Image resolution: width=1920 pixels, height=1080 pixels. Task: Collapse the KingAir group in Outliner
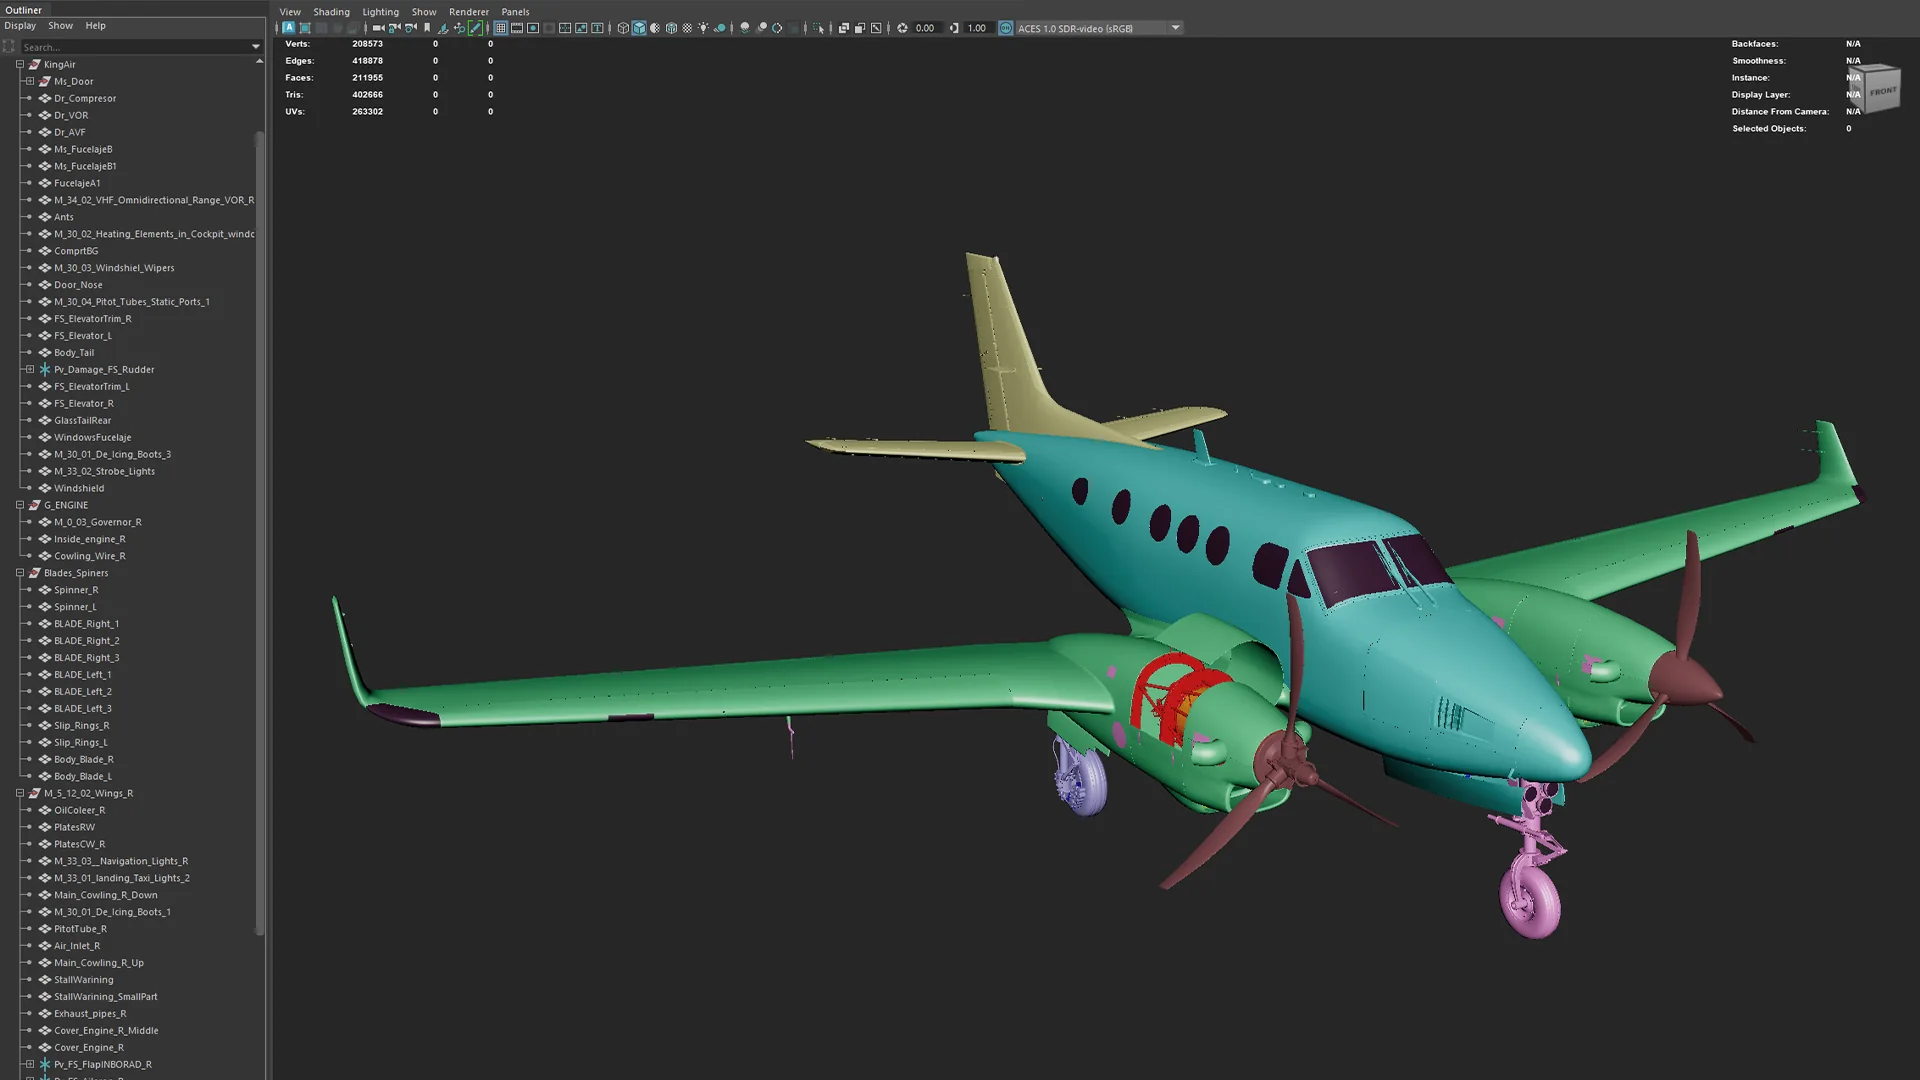click(20, 64)
